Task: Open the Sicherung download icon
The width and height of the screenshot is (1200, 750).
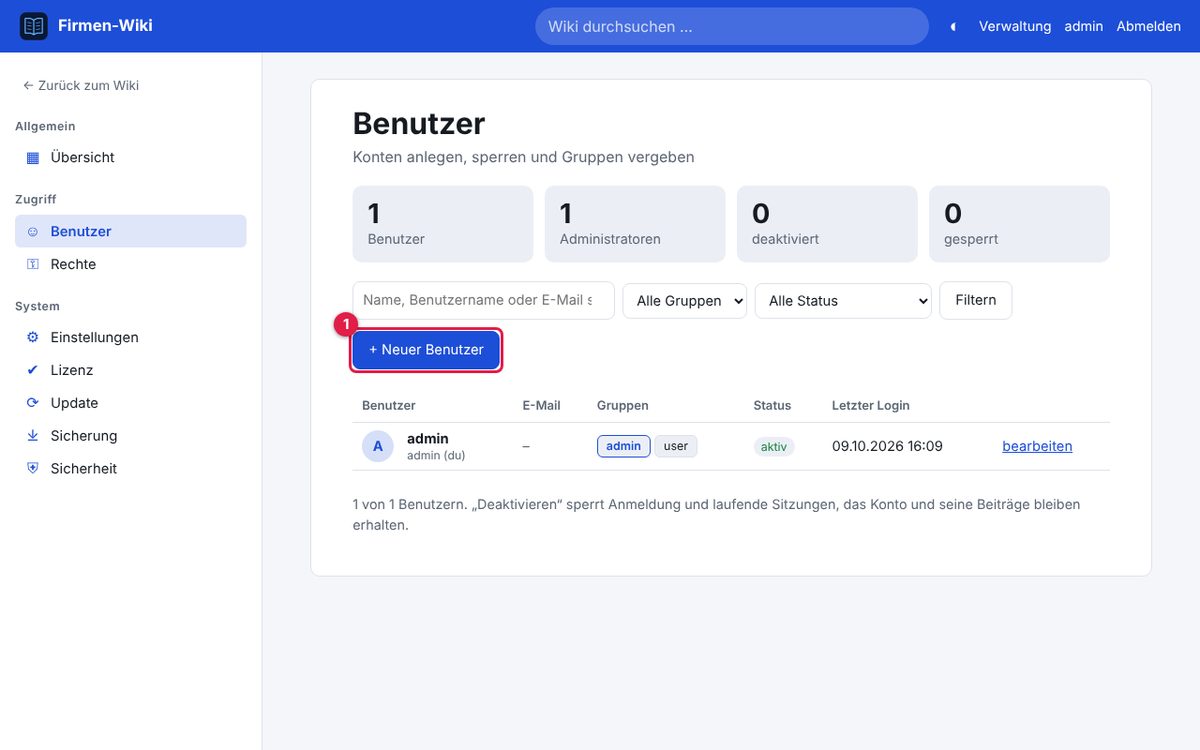Action: coord(33,436)
